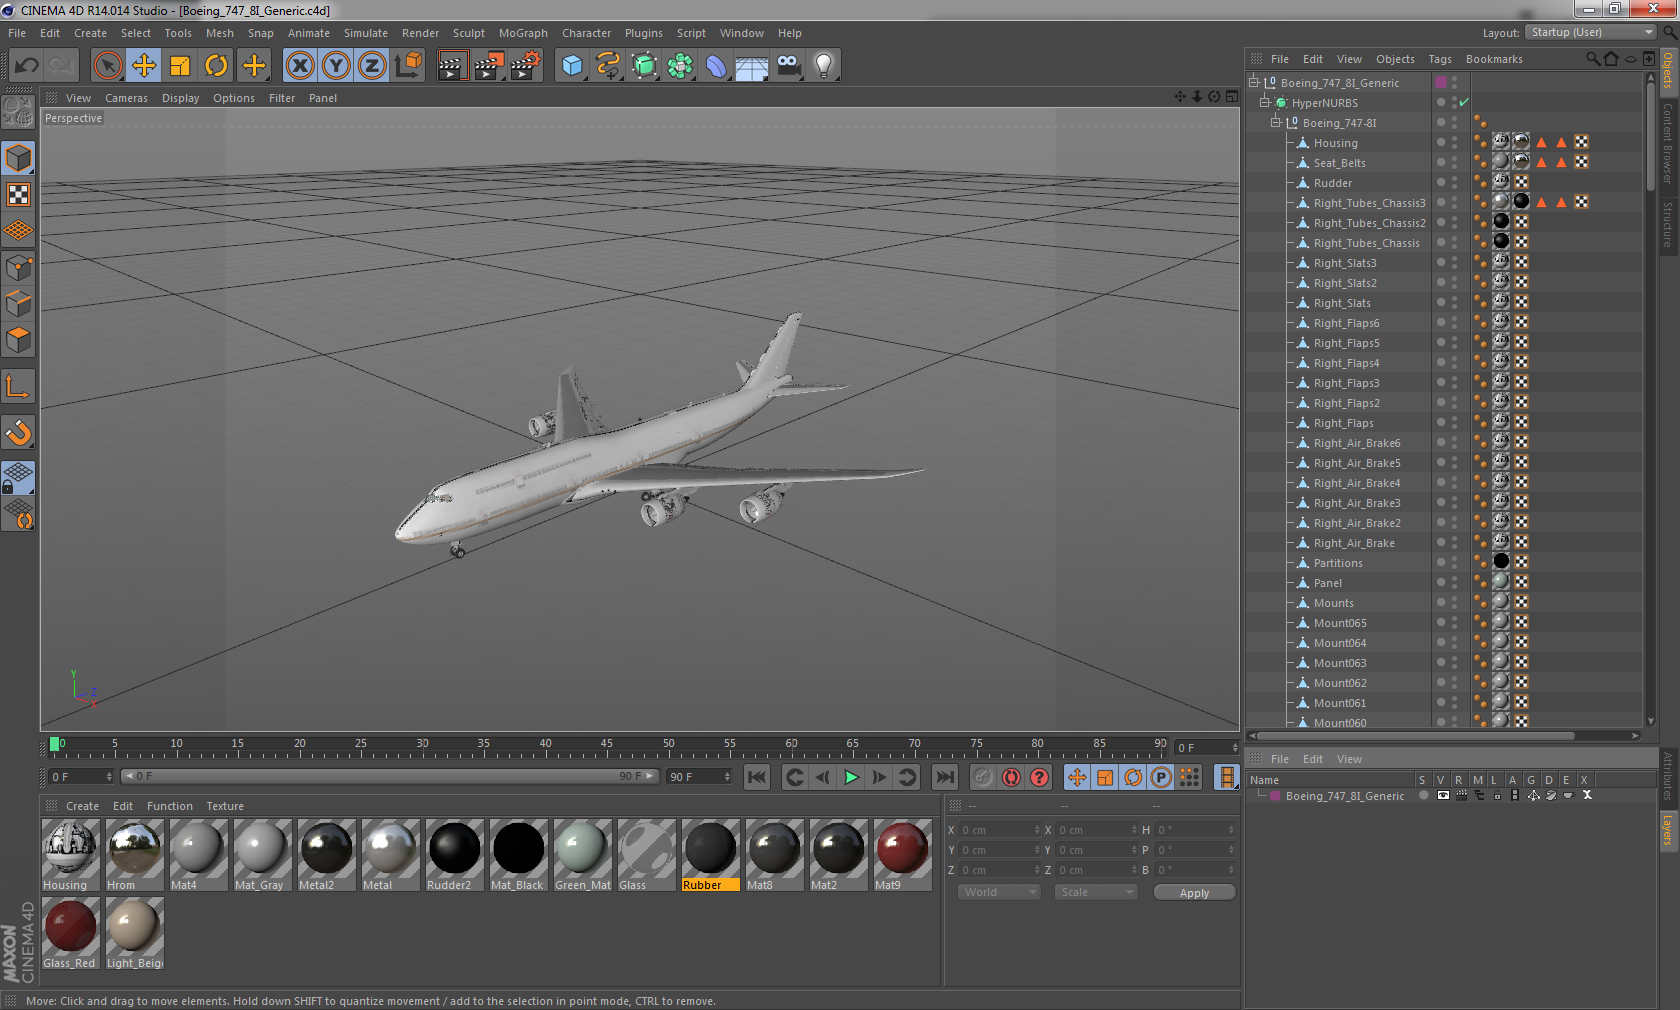Open the spline pen tools
This screenshot has height=1010, width=1680.
(x=608, y=66)
